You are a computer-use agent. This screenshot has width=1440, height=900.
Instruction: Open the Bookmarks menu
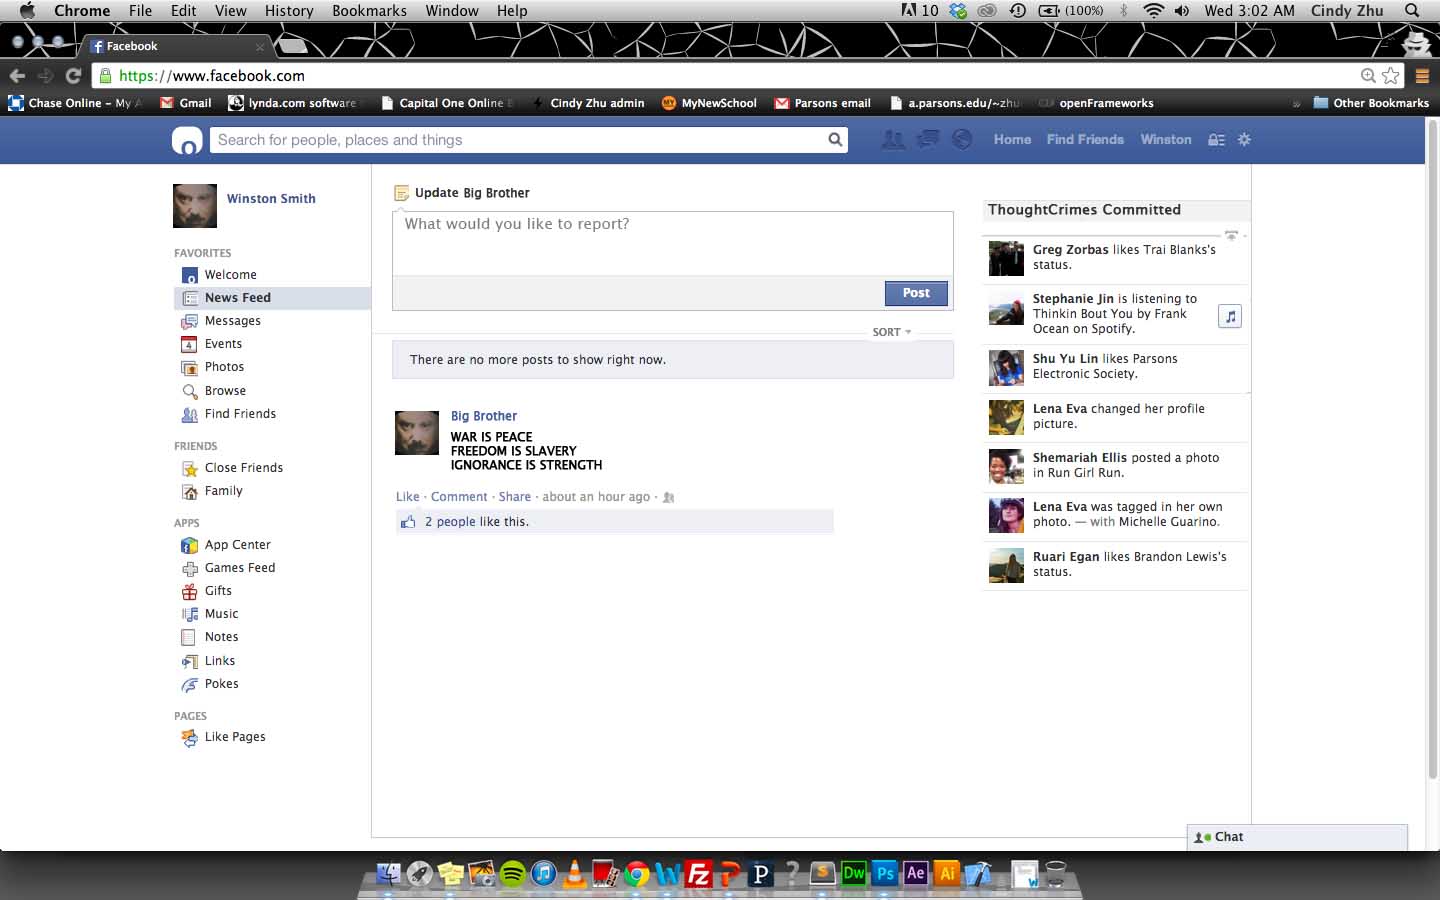369,11
